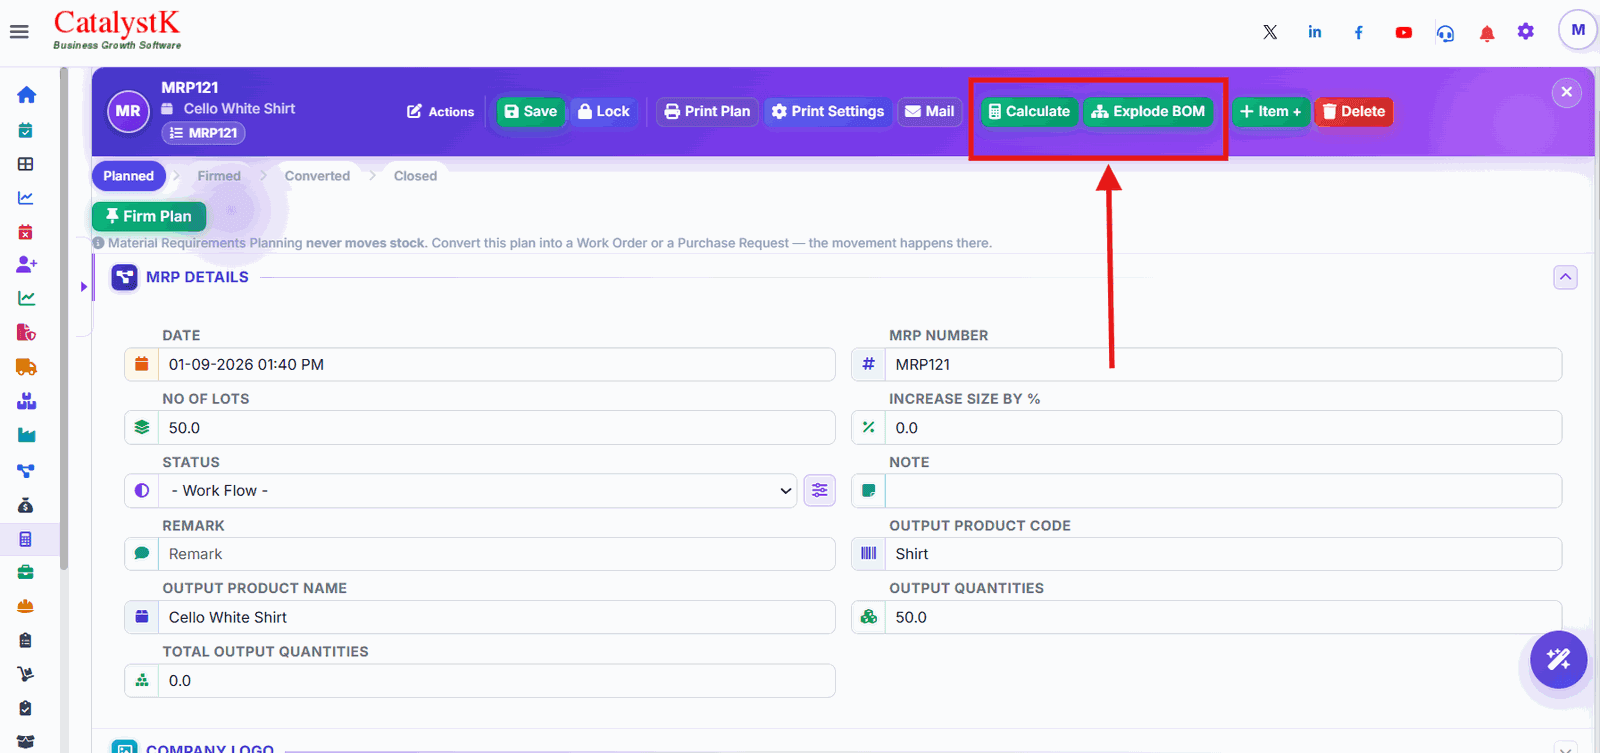Collapse the MRP Details section
Viewport: 1600px width, 753px height.
pyautogui.click(x=1566, y=277)
